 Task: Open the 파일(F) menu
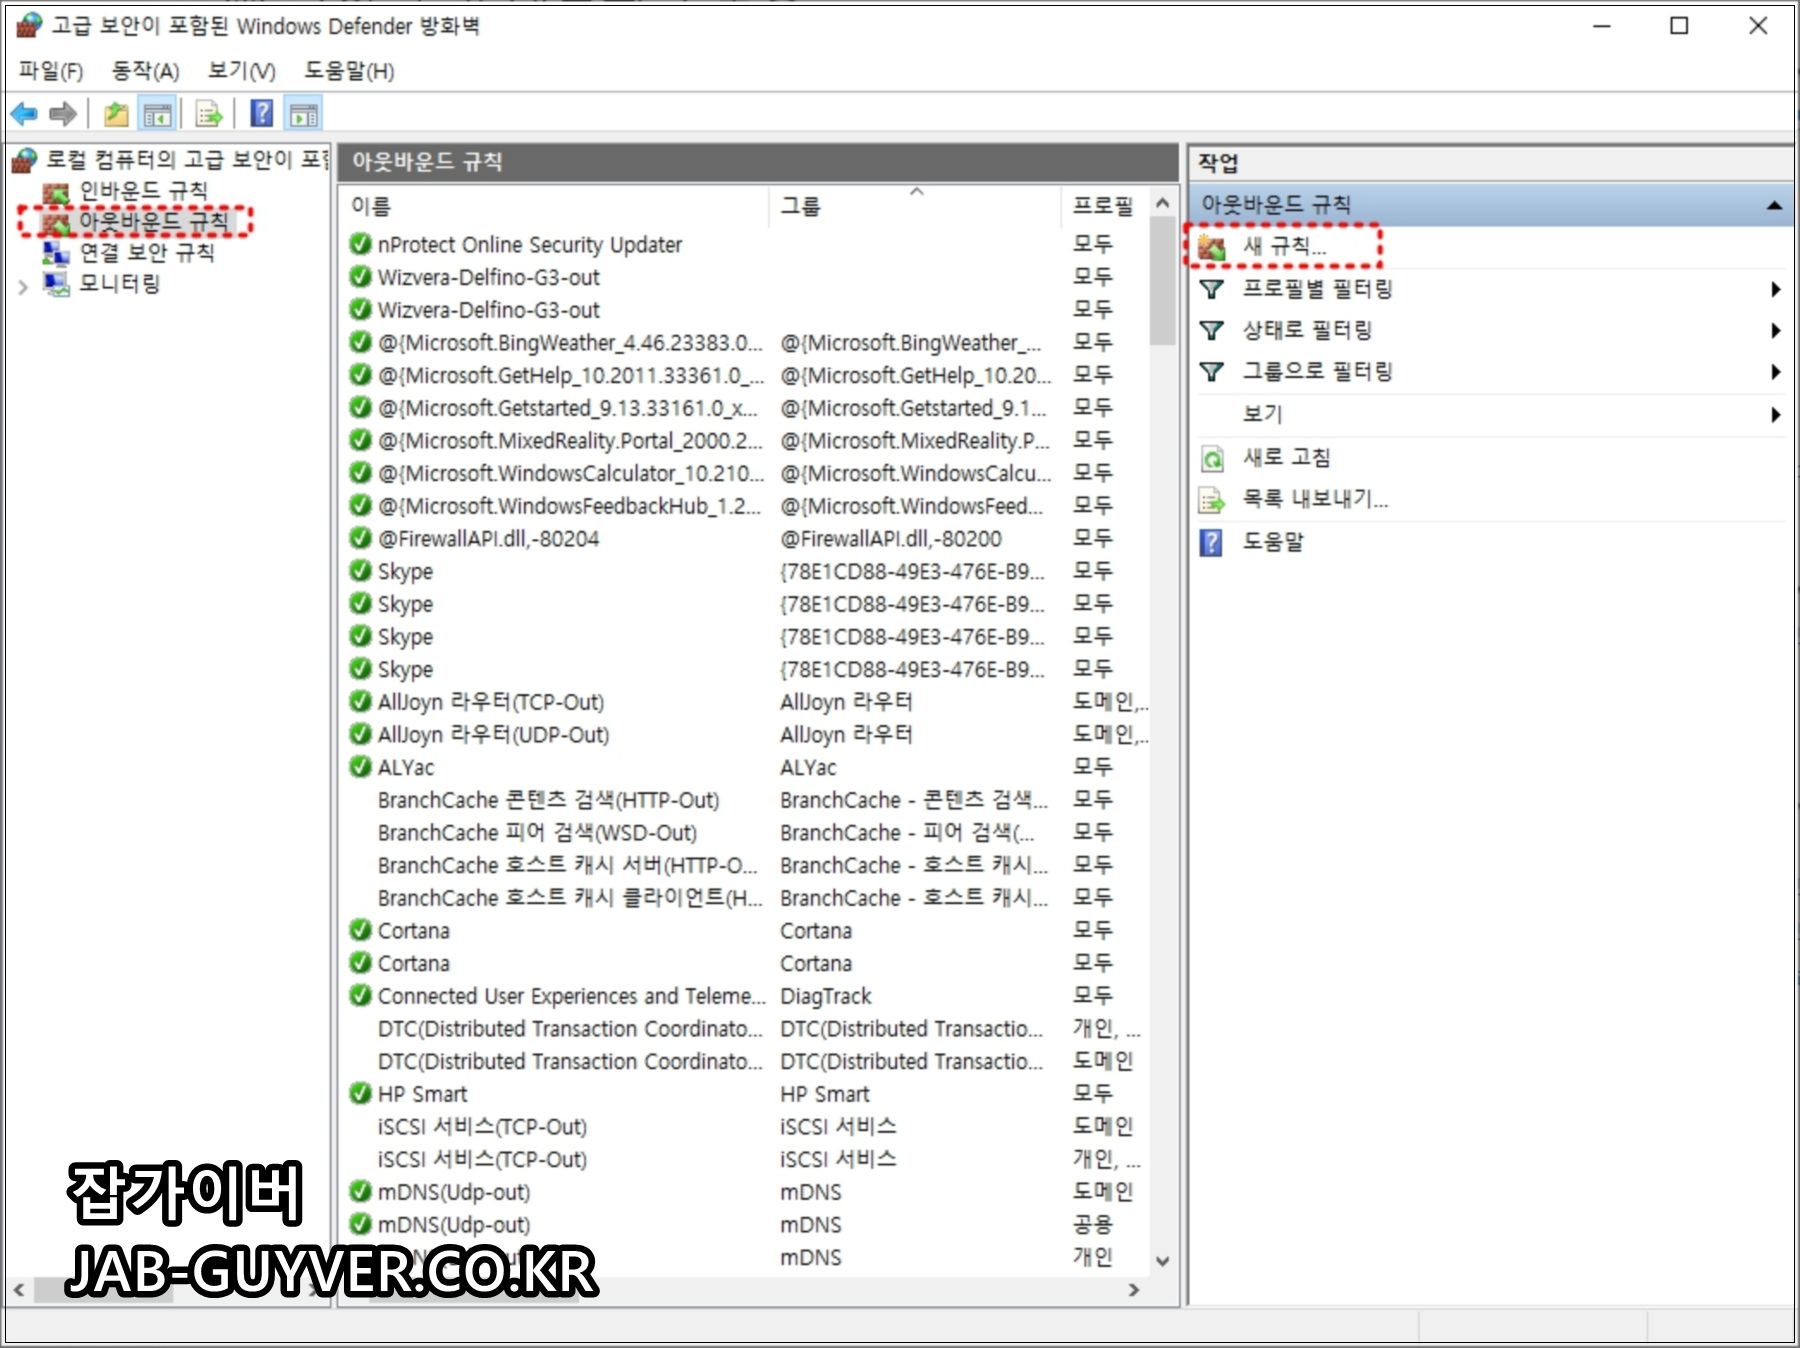pos(50,71)
